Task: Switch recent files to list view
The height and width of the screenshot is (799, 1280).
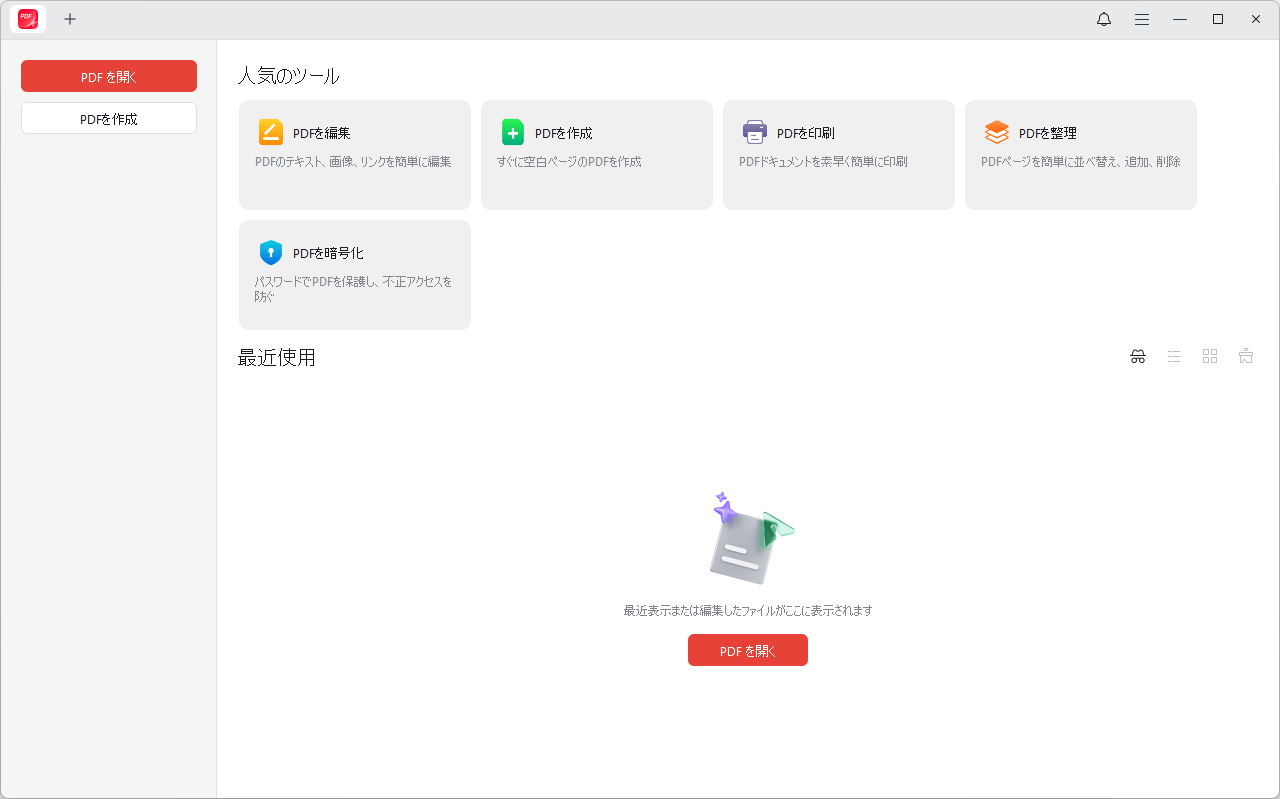Action: tap(1174, 356)
